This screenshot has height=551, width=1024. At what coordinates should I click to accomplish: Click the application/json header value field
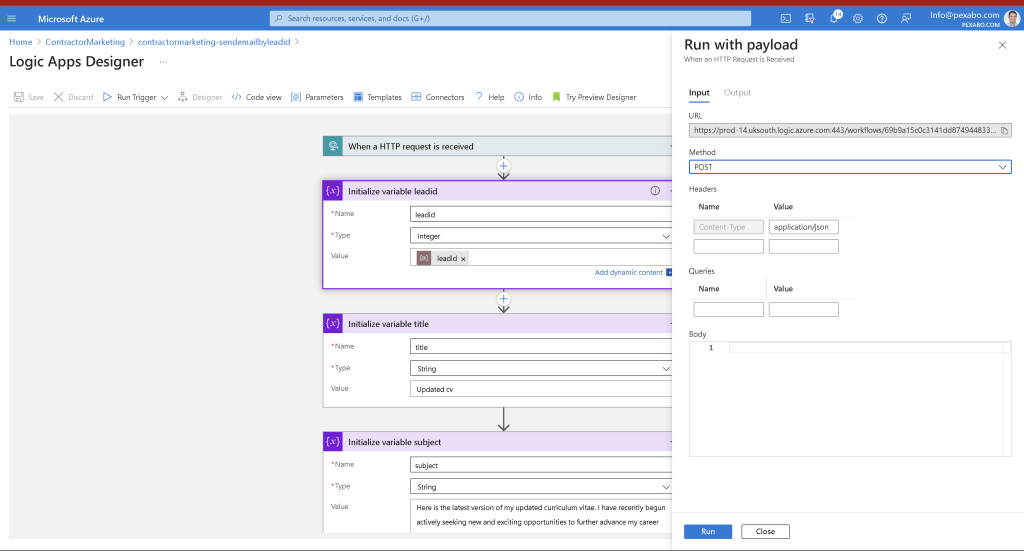click(x=803, y=227)
